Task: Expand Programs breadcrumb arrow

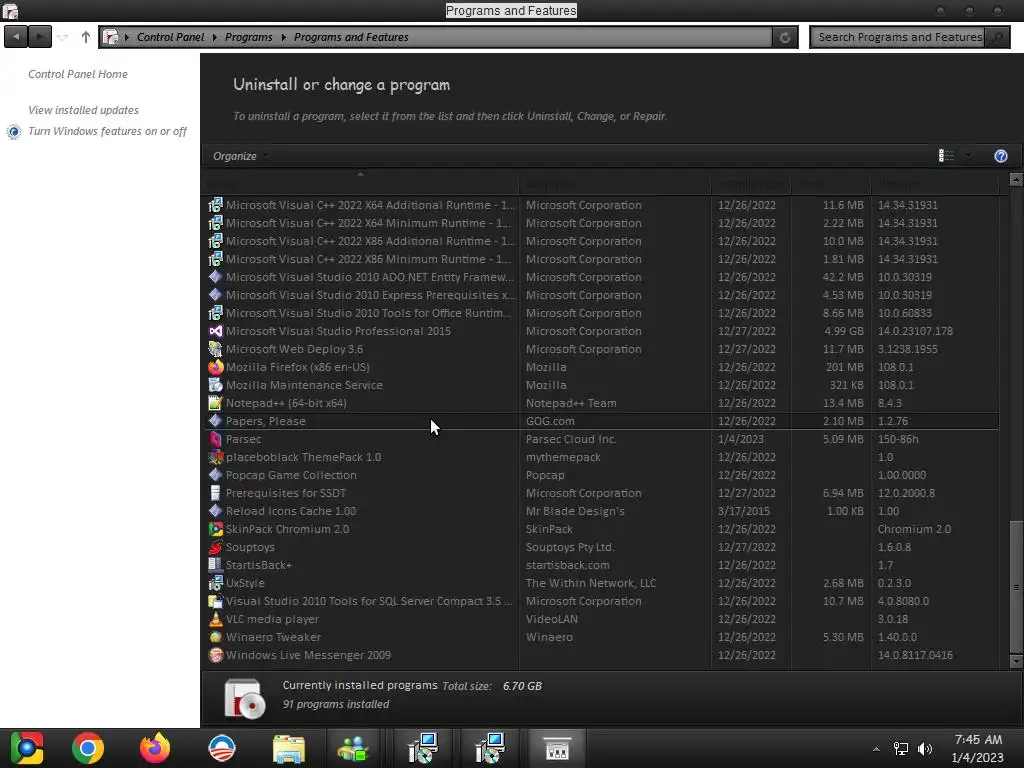Action: coord(283,37)
